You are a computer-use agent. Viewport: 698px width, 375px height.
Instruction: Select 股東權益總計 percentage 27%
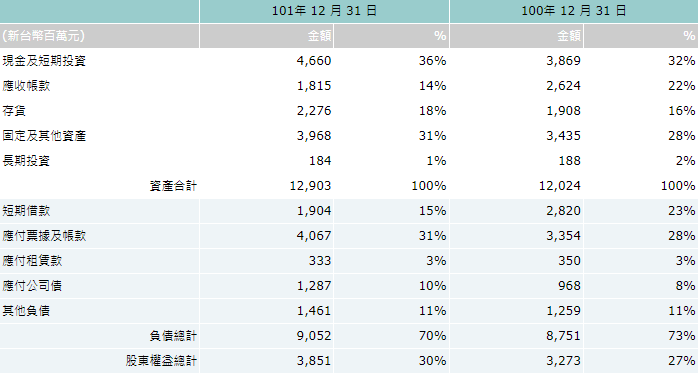point(682,360)
